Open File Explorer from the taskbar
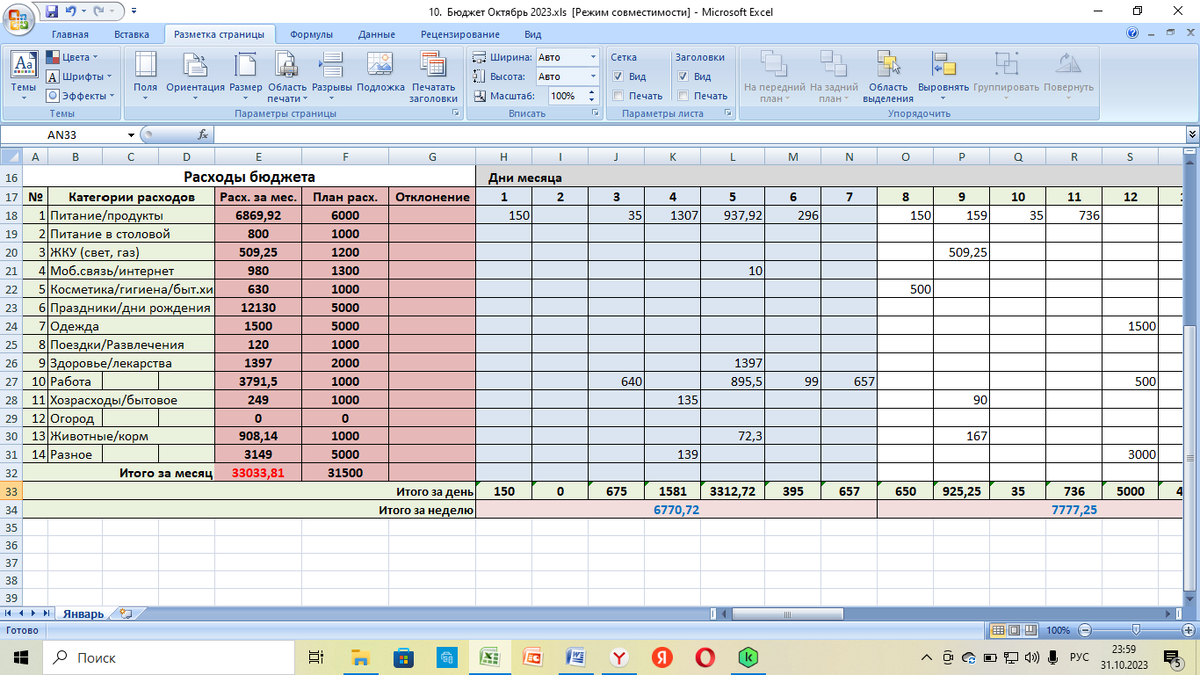1200x675 pixels. pyautogui.click(x=361, y=657)
